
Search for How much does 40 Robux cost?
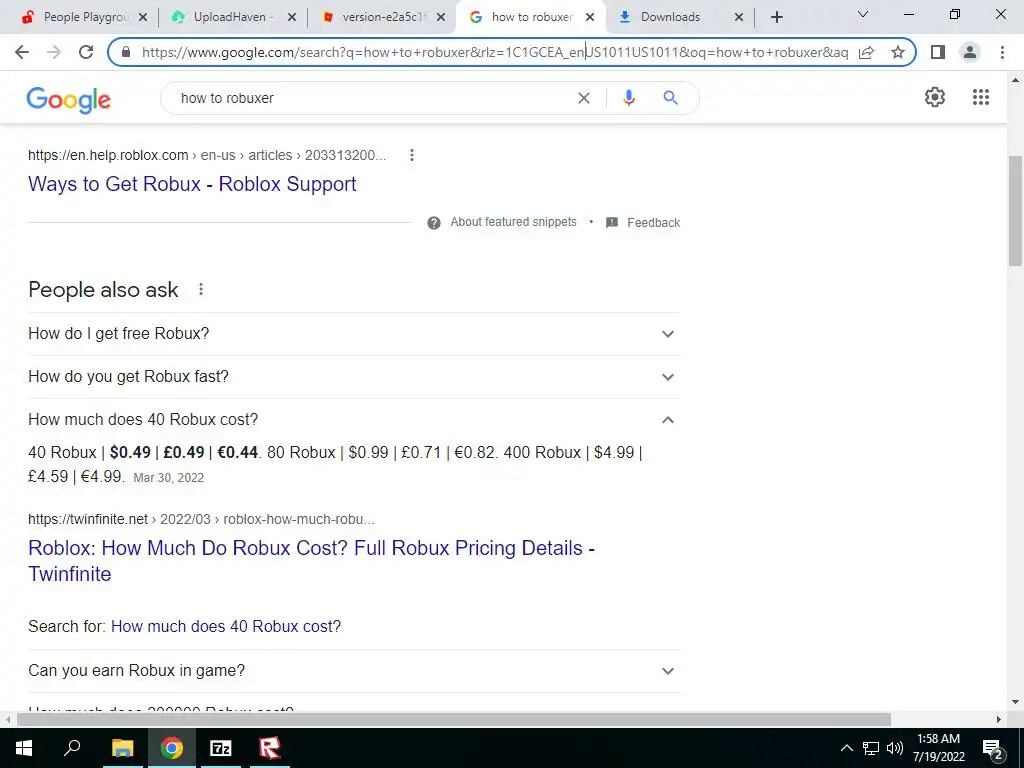coord(226,626)
